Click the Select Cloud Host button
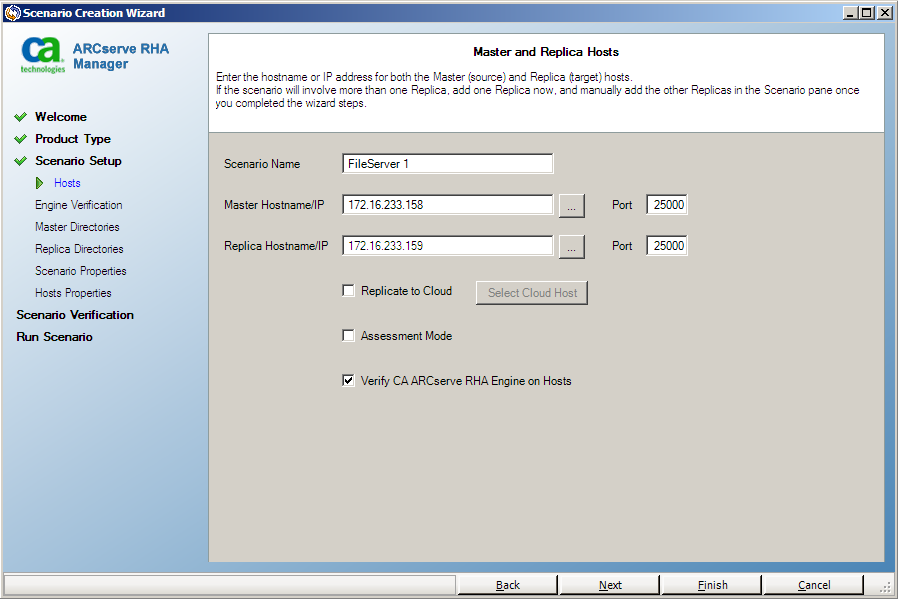The image size is (898, 599). 531,292
